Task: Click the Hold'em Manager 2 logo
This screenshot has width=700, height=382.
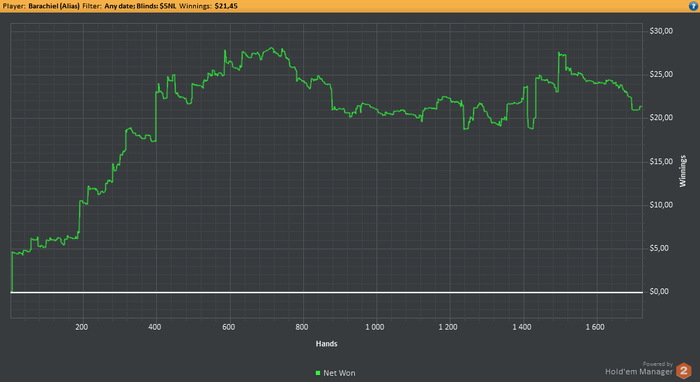Action: pyautogui.click(x=683, y=371)
